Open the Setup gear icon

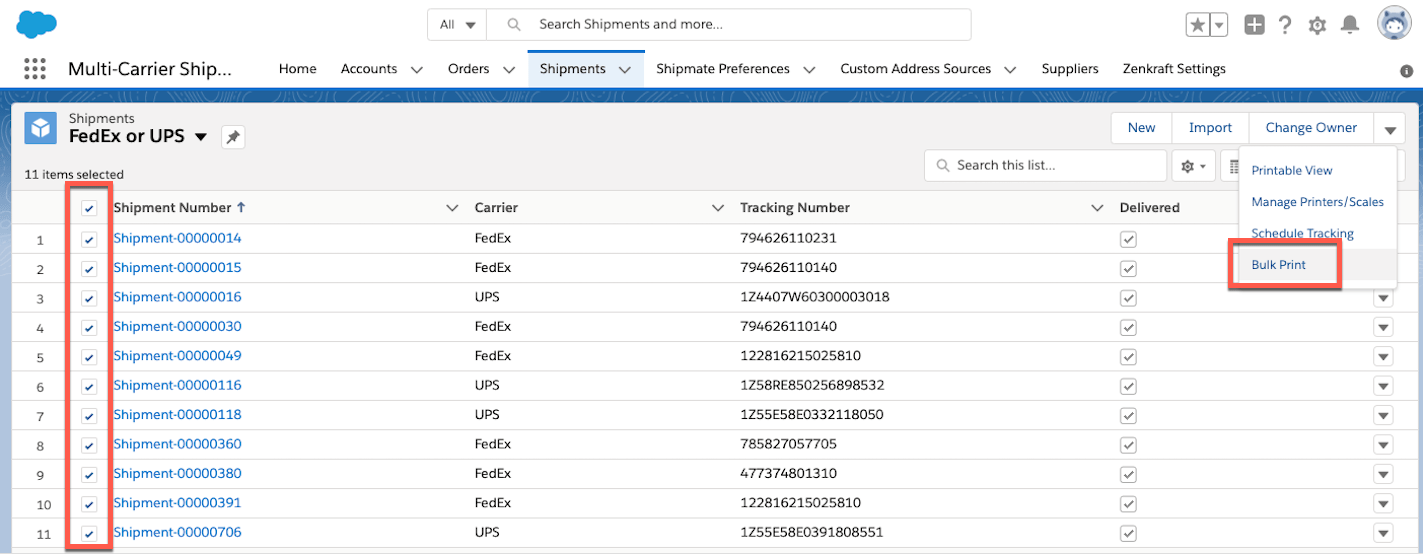[x=1317, y=25]
